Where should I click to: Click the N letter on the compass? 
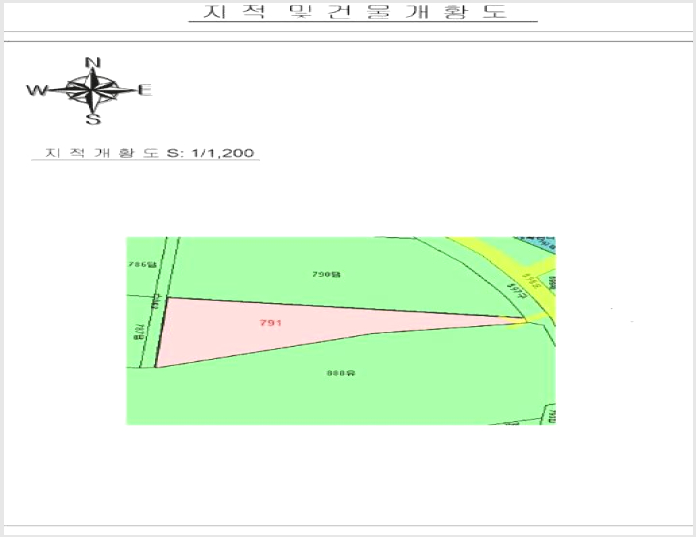click(x=92, y=63)
